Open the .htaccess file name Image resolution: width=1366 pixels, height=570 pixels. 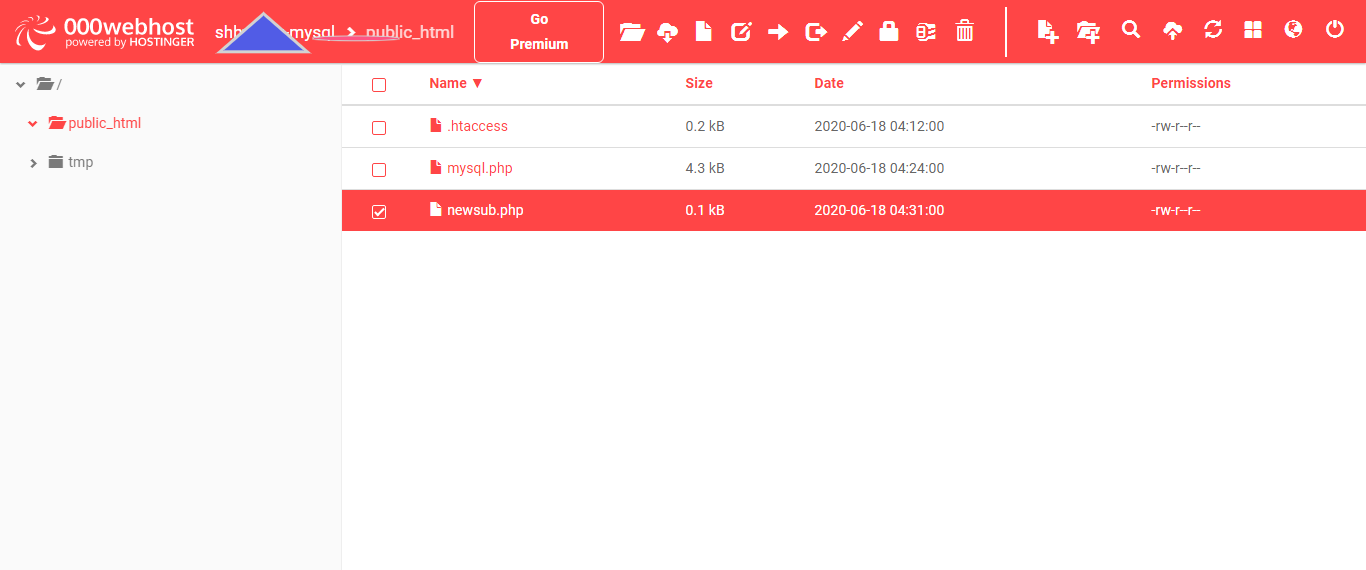pos(477,126)
